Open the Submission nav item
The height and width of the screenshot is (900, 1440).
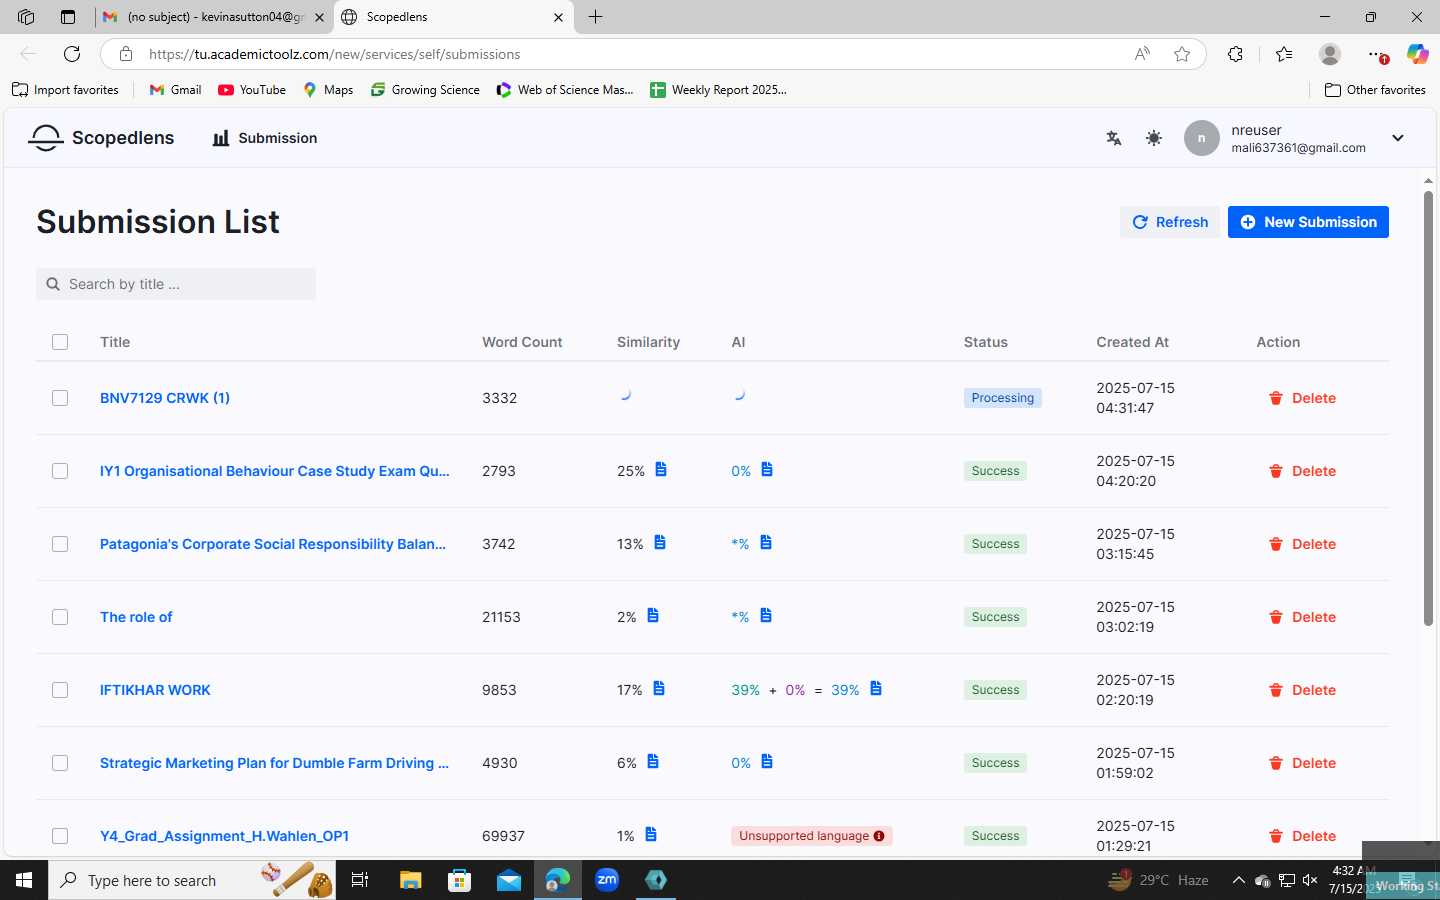click(265, 138)
